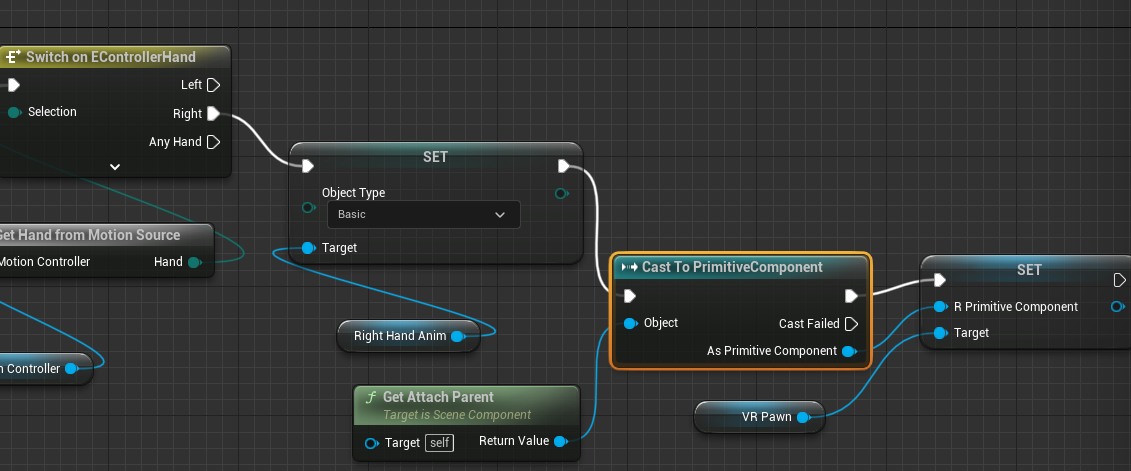
Task: Click the Cast Failed exec pin
Action: pos(852,324)
